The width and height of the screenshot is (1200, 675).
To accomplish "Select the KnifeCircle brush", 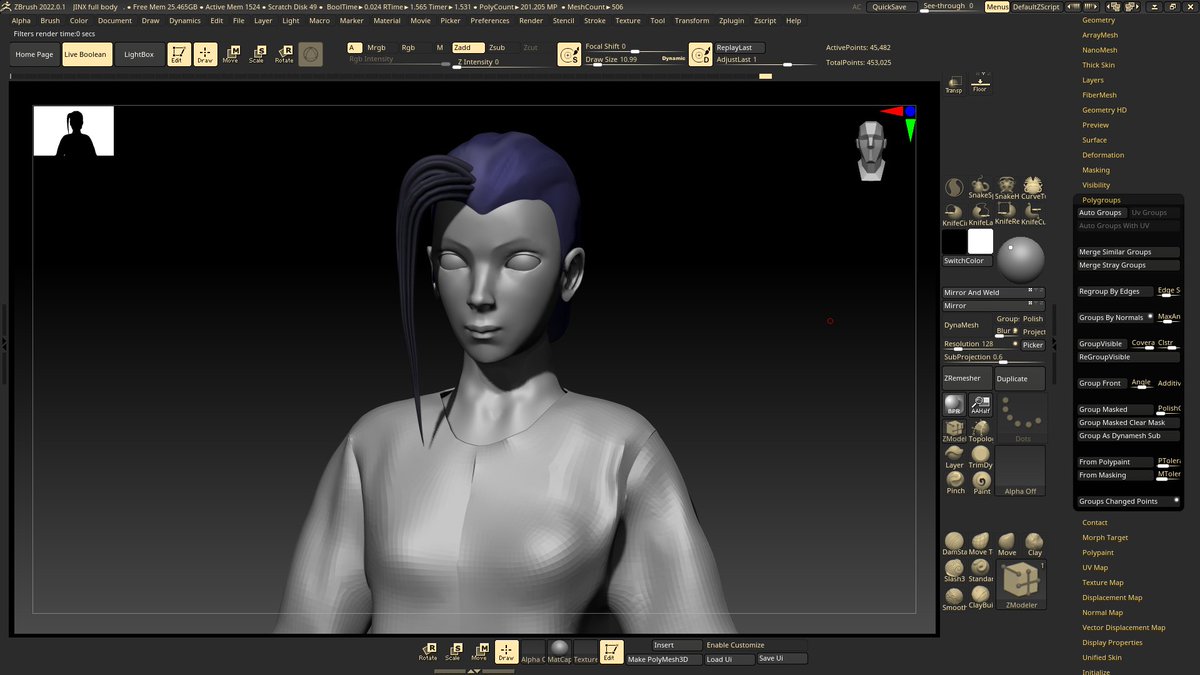I will click(954, 214).
